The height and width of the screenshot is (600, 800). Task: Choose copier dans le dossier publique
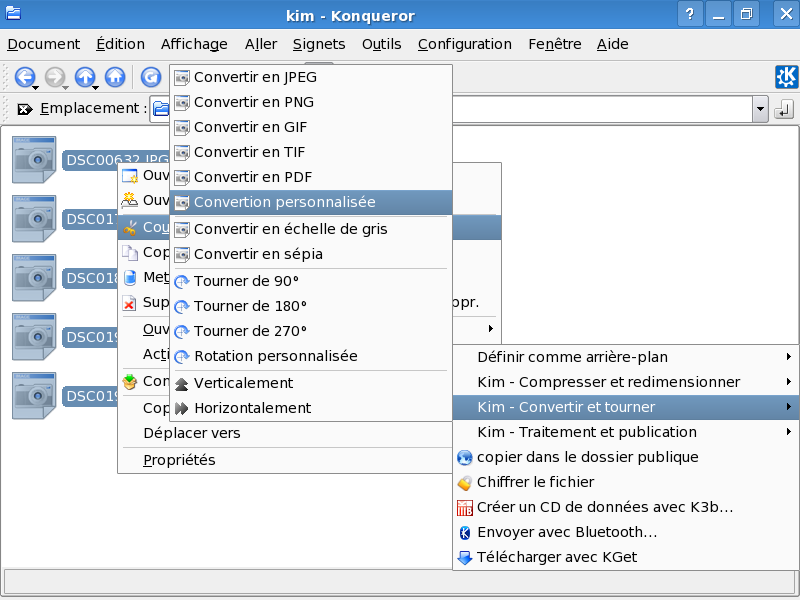pos(626,457)
